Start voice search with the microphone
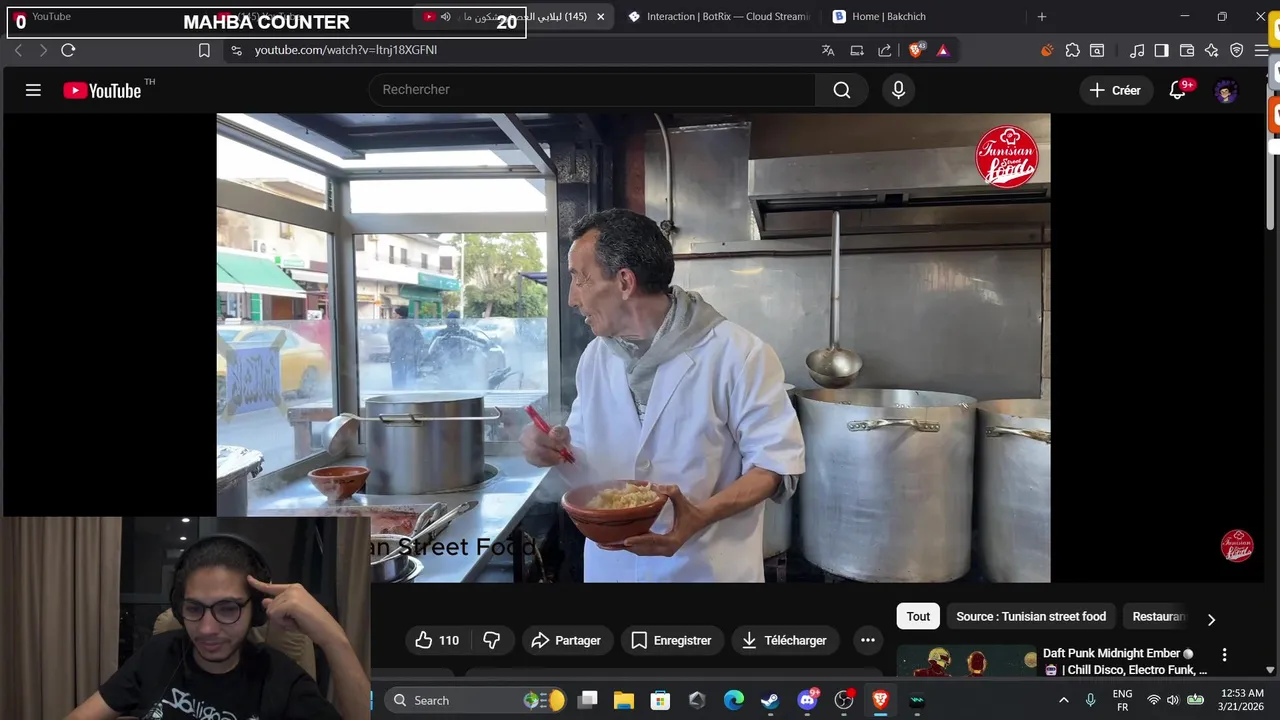This screenshot has height=720, width=1280. tap(898, 90)
